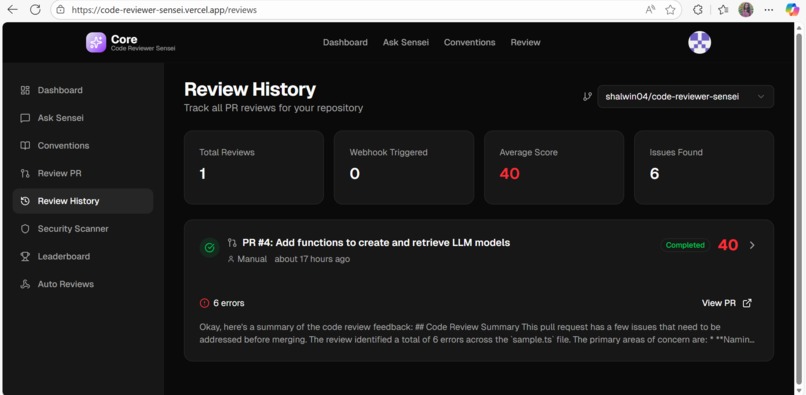Screen dimensions: 806x395
Task: Click 'Track all PR reviews for your repository' subtitle
Action: [x=273, y=108]
